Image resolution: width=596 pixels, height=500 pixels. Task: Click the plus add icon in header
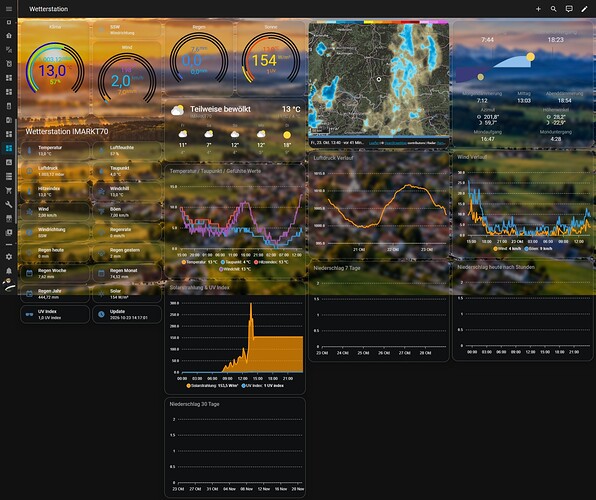(538, 9)
